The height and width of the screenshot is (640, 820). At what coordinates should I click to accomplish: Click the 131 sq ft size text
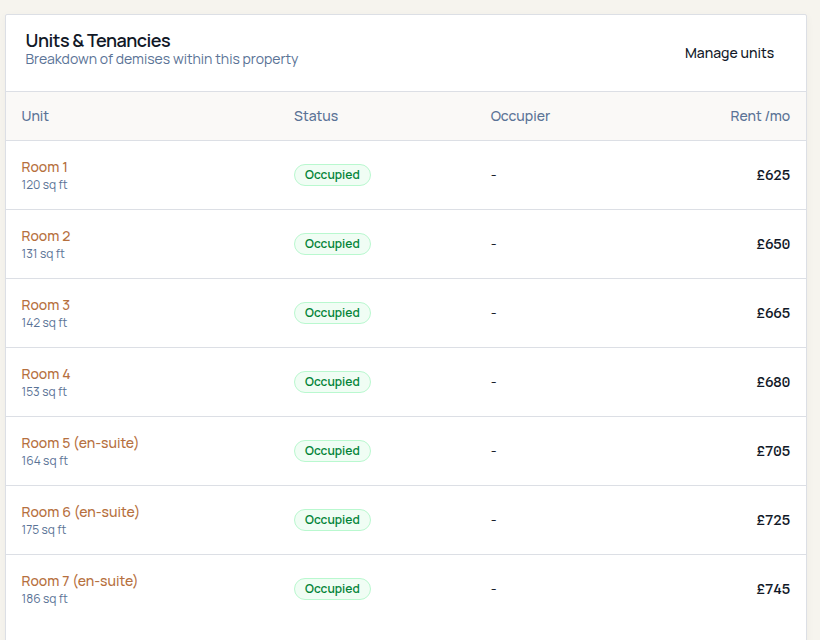tap(43, 254)
